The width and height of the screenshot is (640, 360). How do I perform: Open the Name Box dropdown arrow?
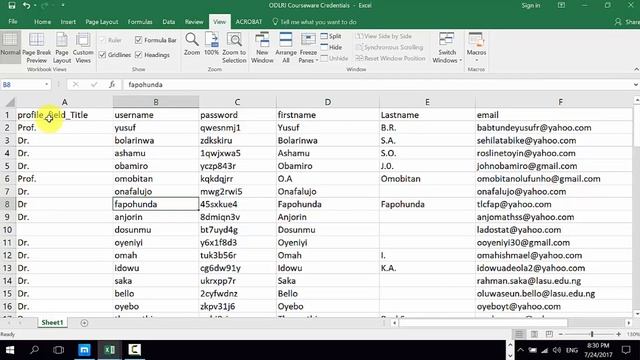[47, 84]
